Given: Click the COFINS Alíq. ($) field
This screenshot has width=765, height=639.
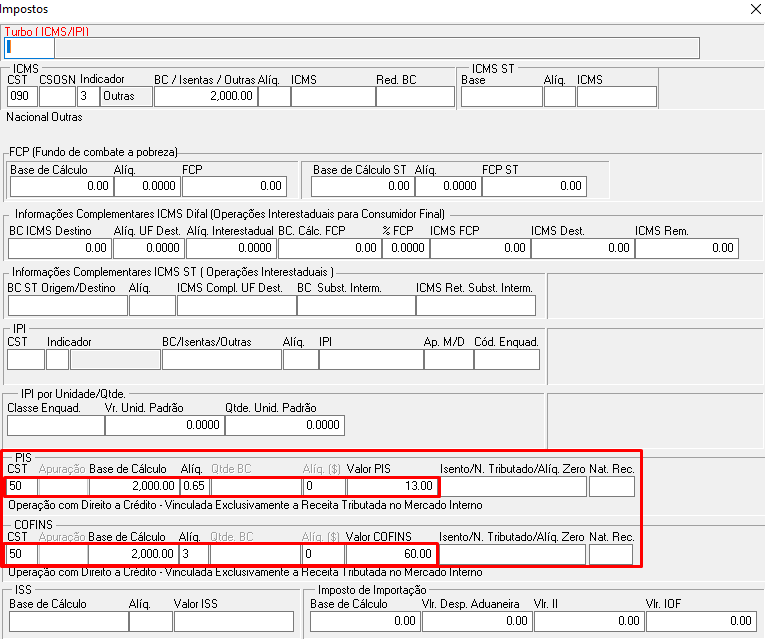Looking at the screenshot, I should tap(323, 554).
